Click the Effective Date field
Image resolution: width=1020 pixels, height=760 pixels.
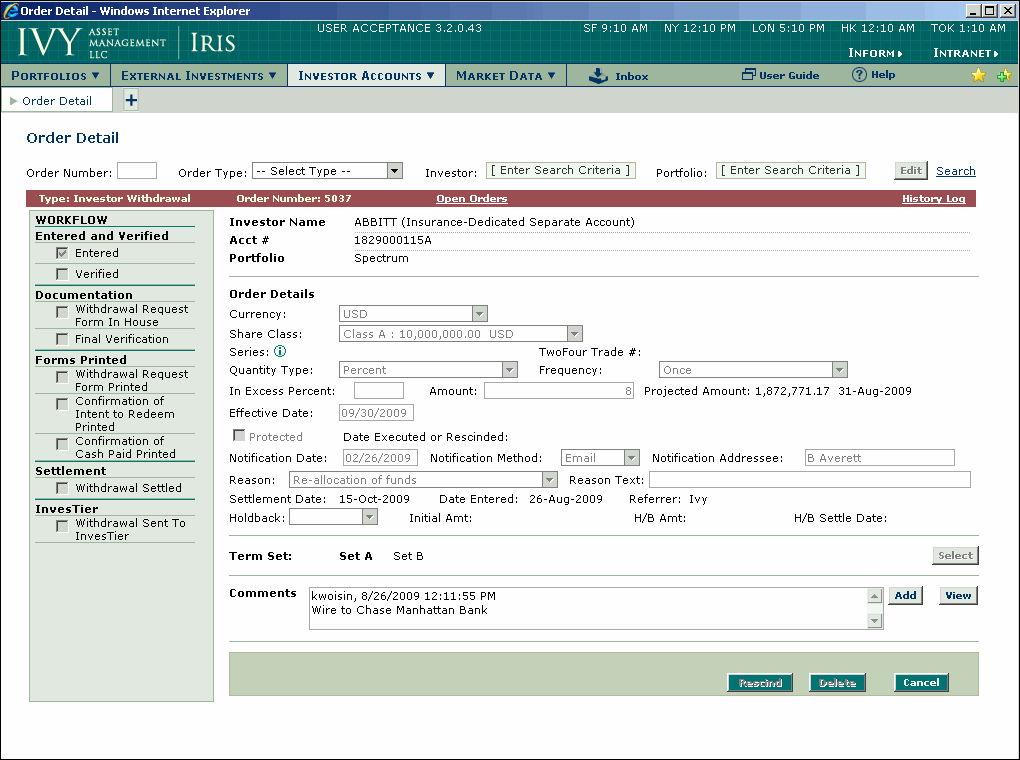coord(376,413)
